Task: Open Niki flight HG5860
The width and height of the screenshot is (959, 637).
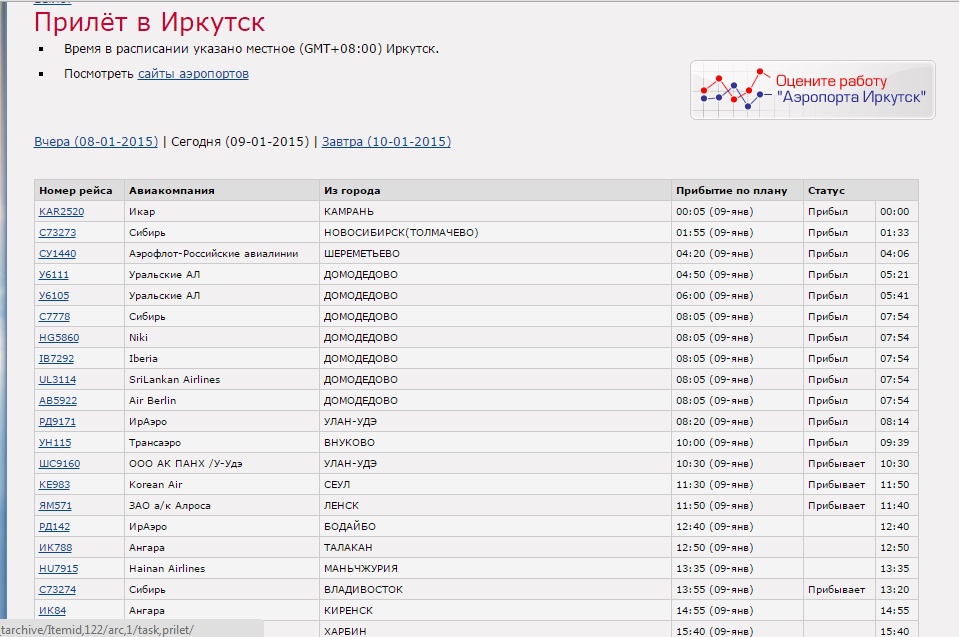Action: pyautogui.click(x=58, y=338)
